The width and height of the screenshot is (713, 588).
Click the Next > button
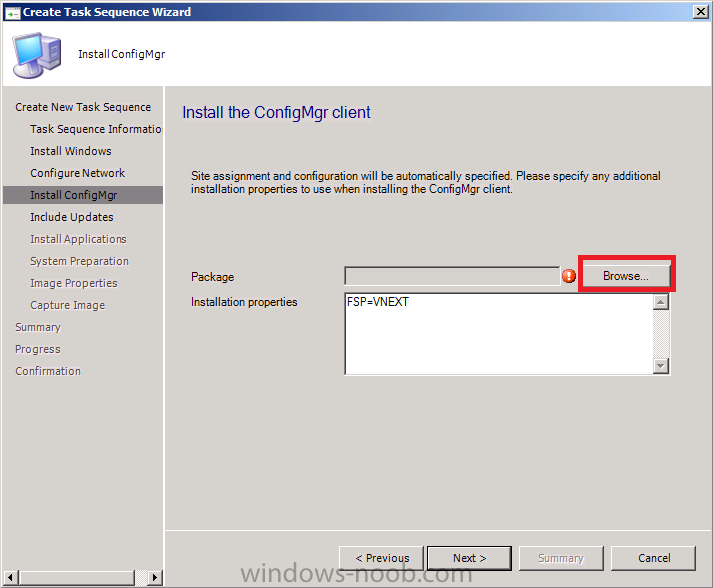[469, 558]
